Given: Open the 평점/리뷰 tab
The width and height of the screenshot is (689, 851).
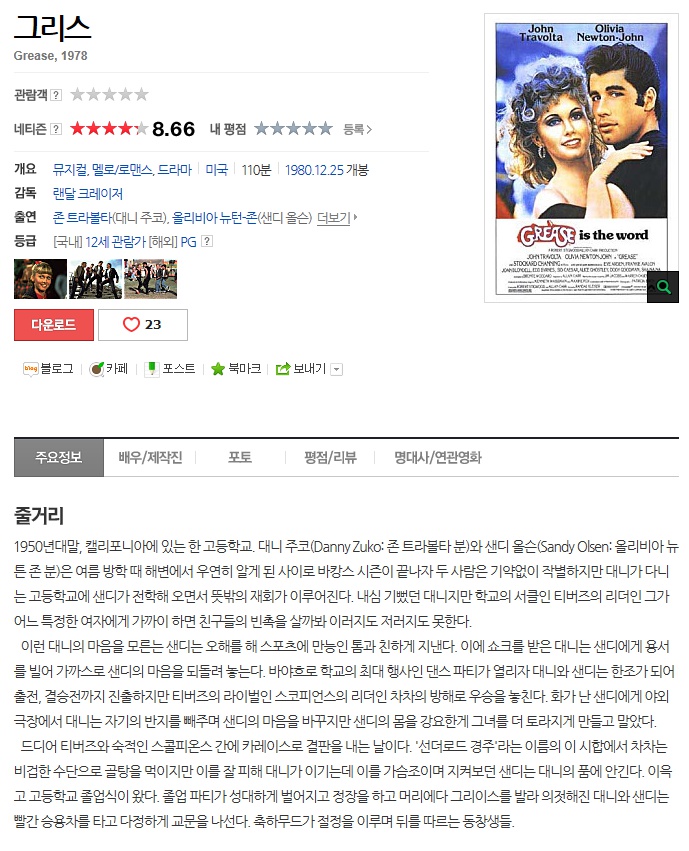Looking at the screenshot, I should pos(330,458).
